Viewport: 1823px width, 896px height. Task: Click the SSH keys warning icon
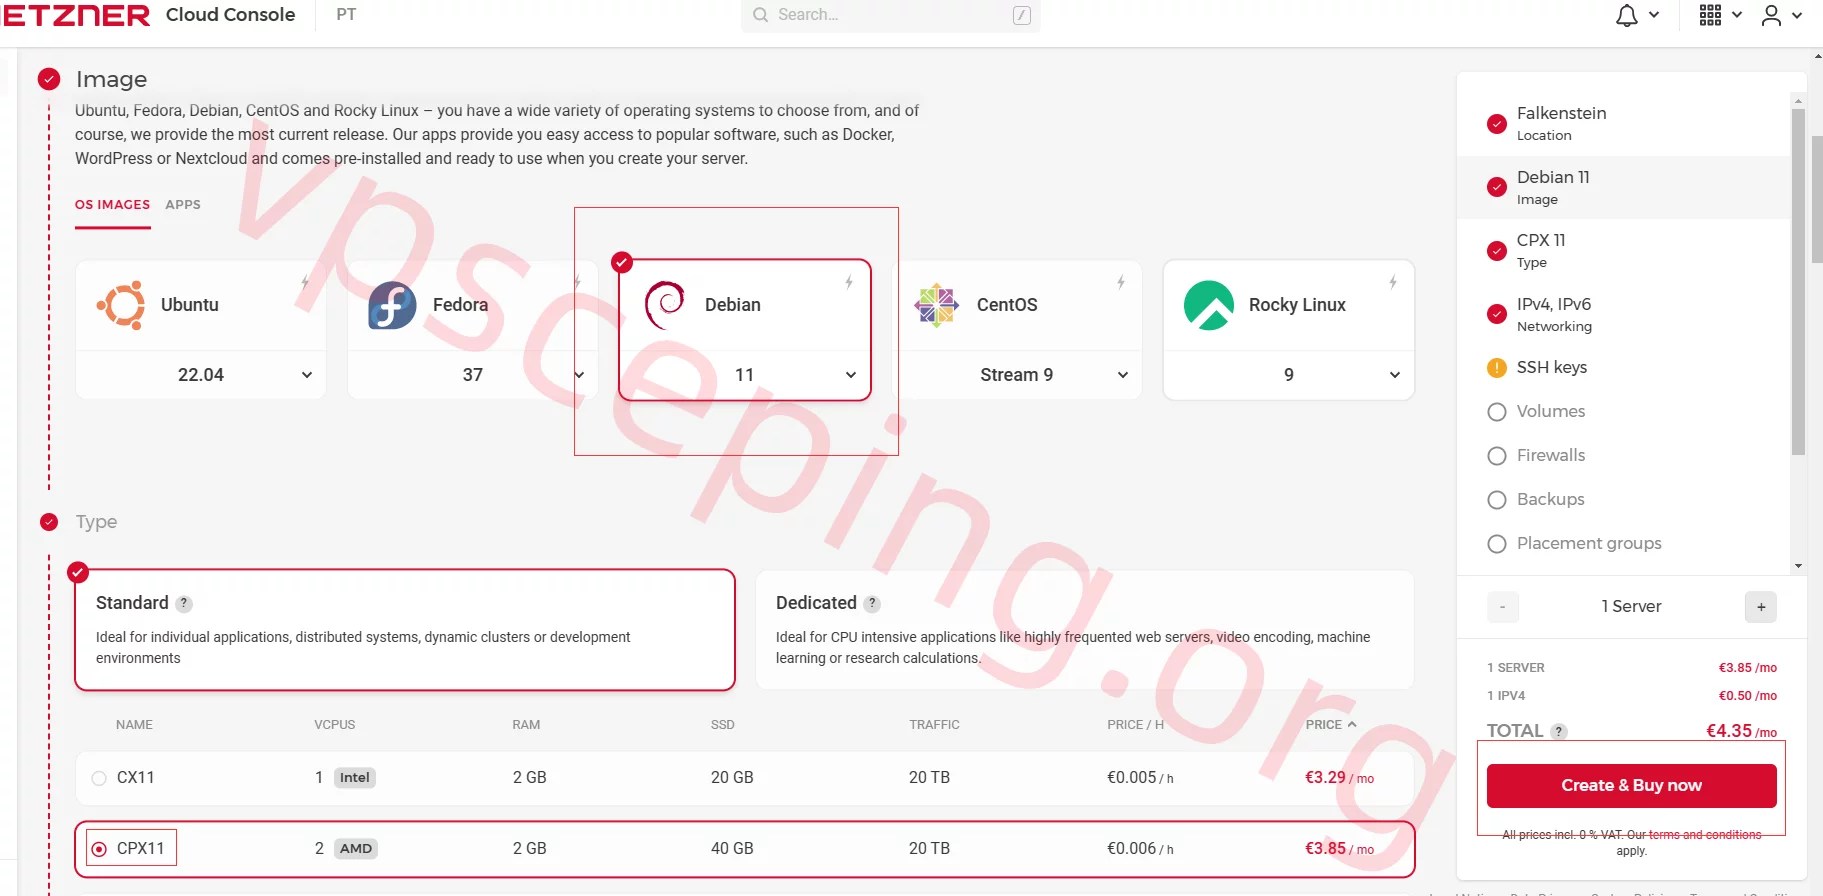(x=1497, y=368)
